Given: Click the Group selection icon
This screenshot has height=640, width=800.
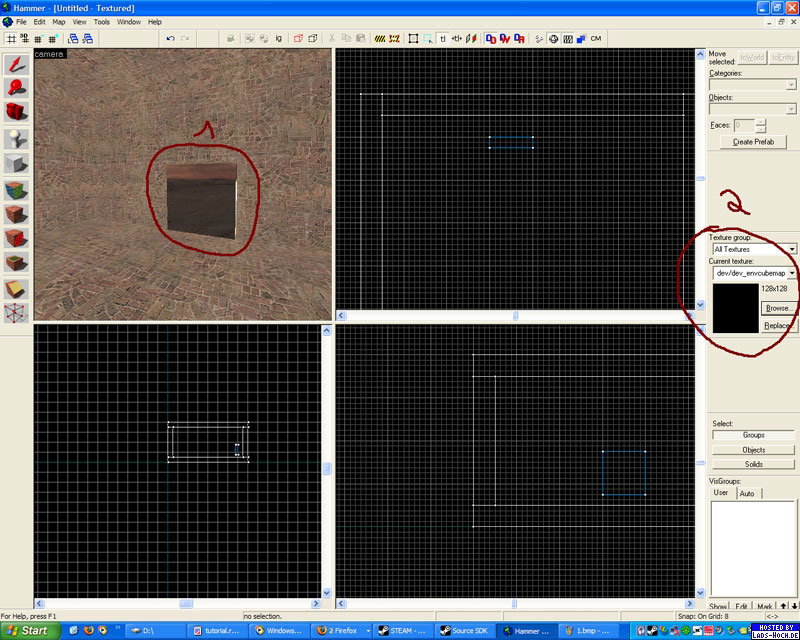Looking at the screenshot, I should pyautogui.click(x=249, y=38).
